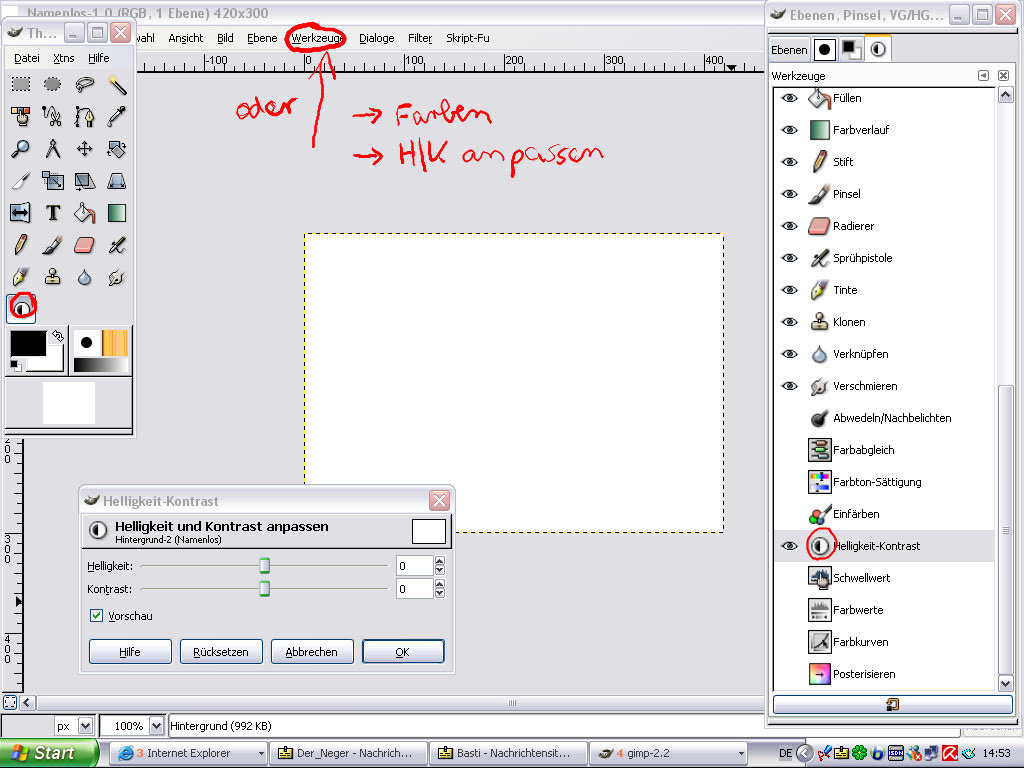Uncheck the Vorschau checkbox
Image resolution: width=1024 pixels, height=768 pixels.
pyautogui.click(x=97, y=616)
